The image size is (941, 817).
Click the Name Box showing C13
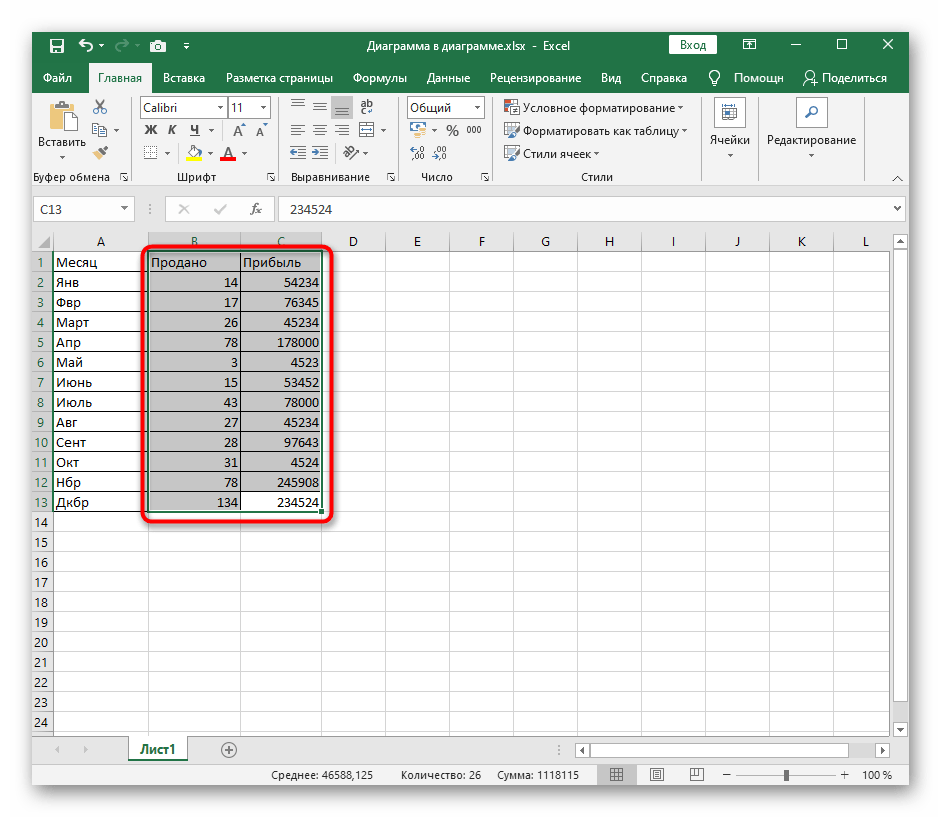click(75, 209)
